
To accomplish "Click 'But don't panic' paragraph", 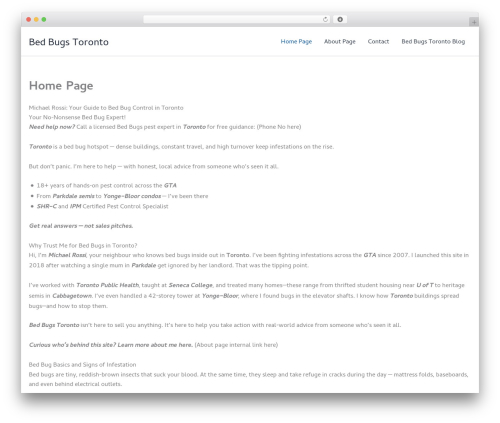I will tap(153, 166).
